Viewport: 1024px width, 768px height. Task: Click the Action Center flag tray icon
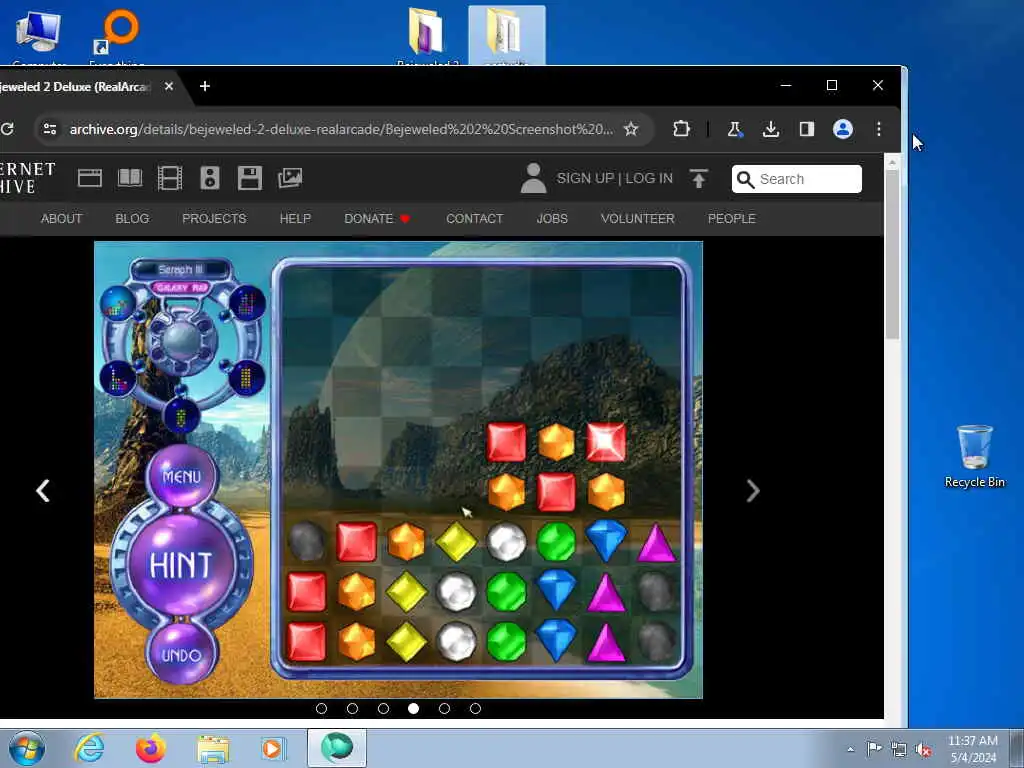click(874, 748)
